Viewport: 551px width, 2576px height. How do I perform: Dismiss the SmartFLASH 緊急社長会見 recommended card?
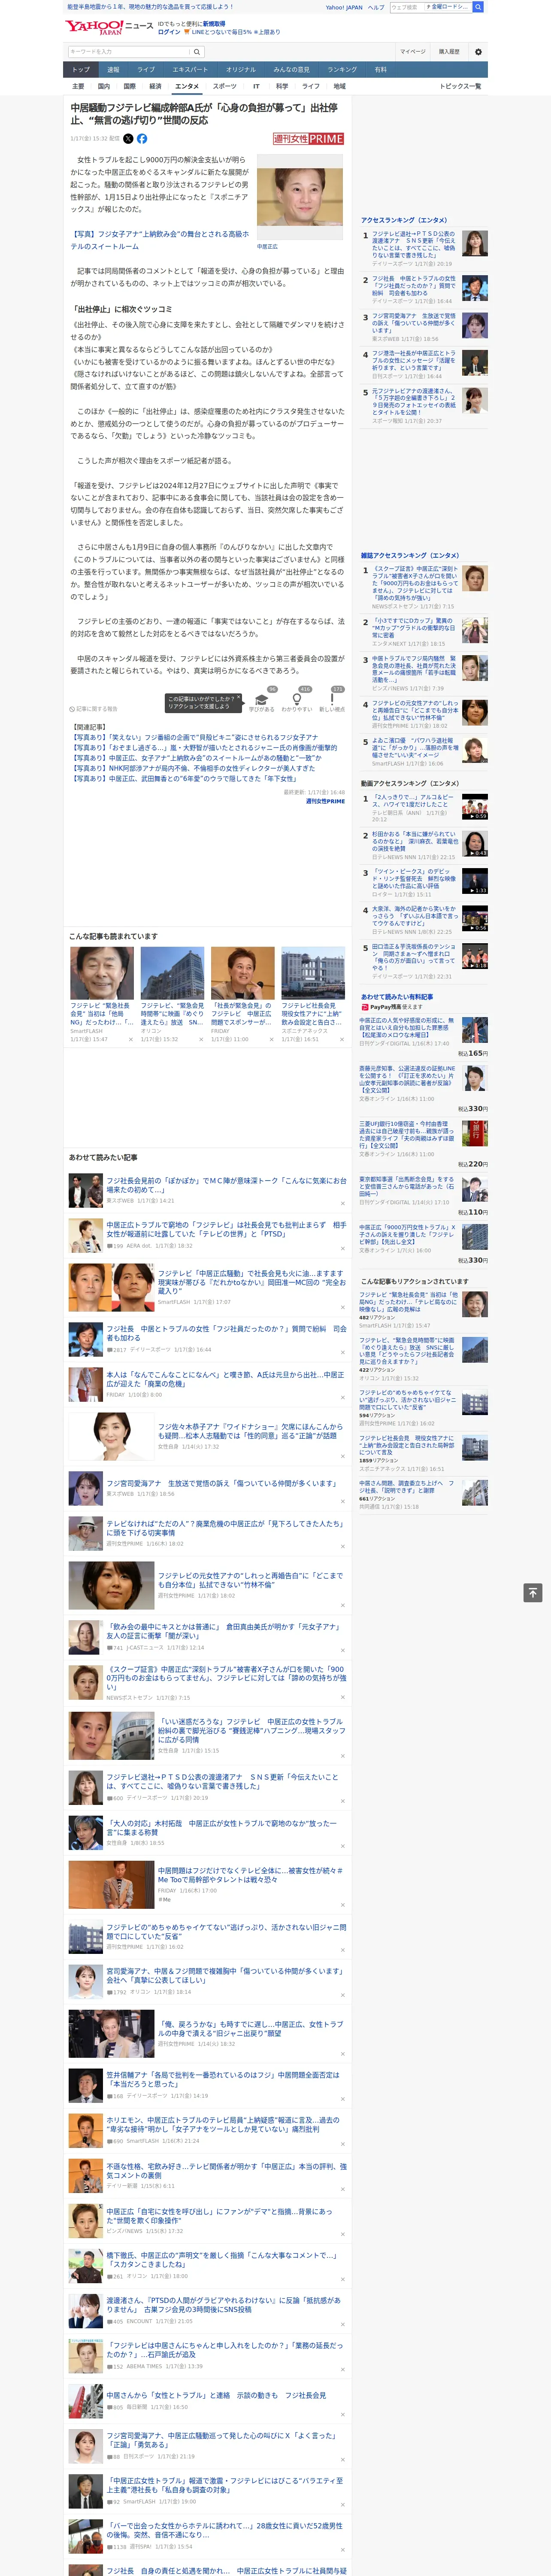pos(130,1039)
